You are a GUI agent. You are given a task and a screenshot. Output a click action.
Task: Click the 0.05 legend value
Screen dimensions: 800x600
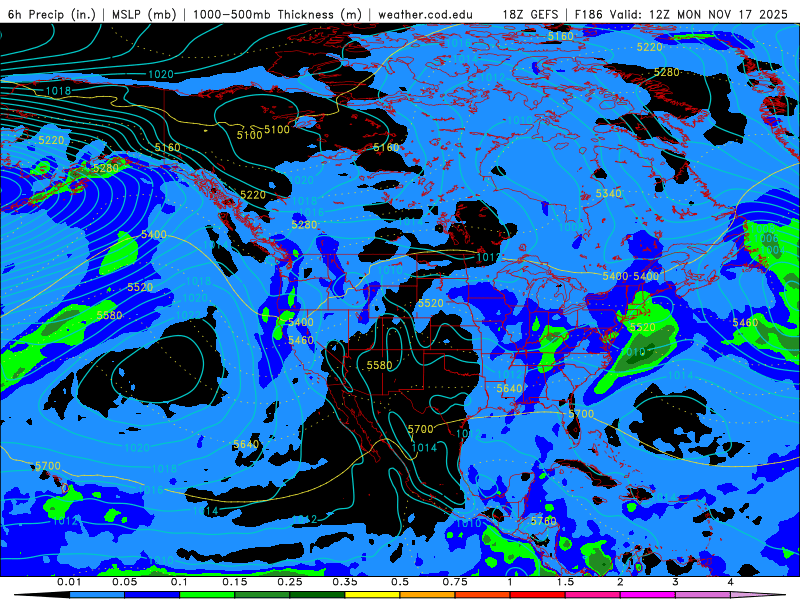[124, 582]
